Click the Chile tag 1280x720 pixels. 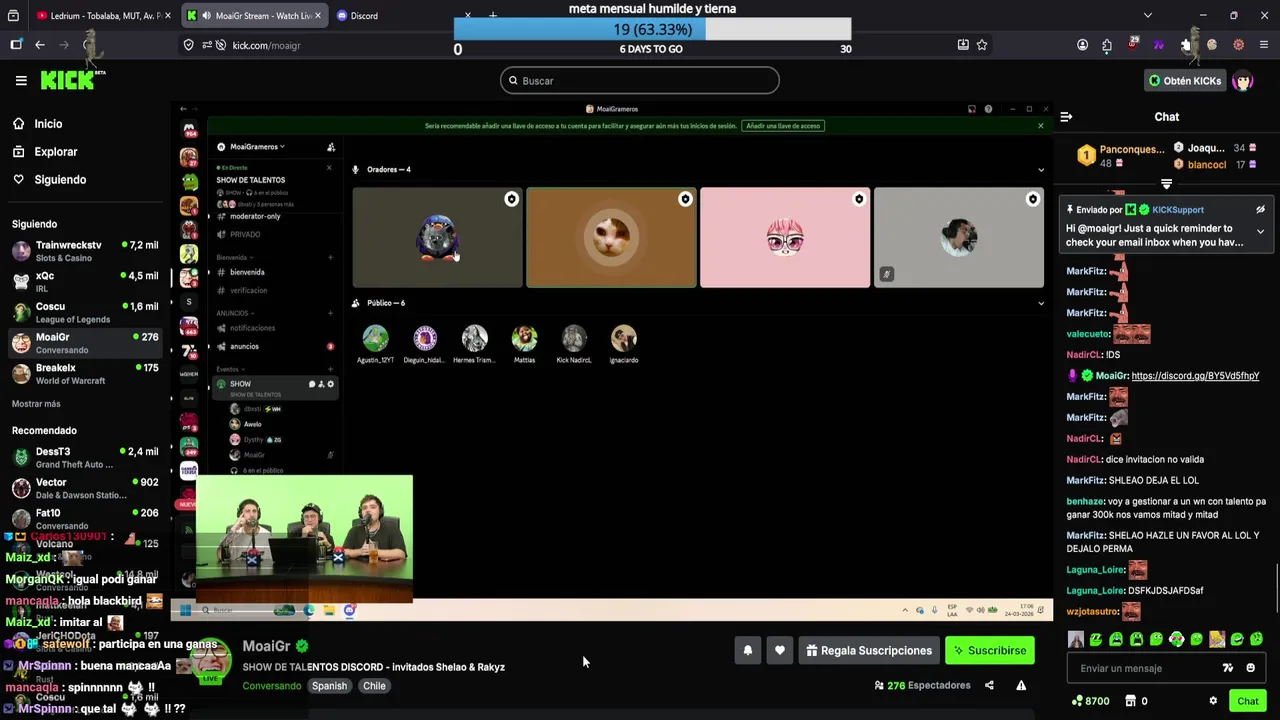coord(374,686)
